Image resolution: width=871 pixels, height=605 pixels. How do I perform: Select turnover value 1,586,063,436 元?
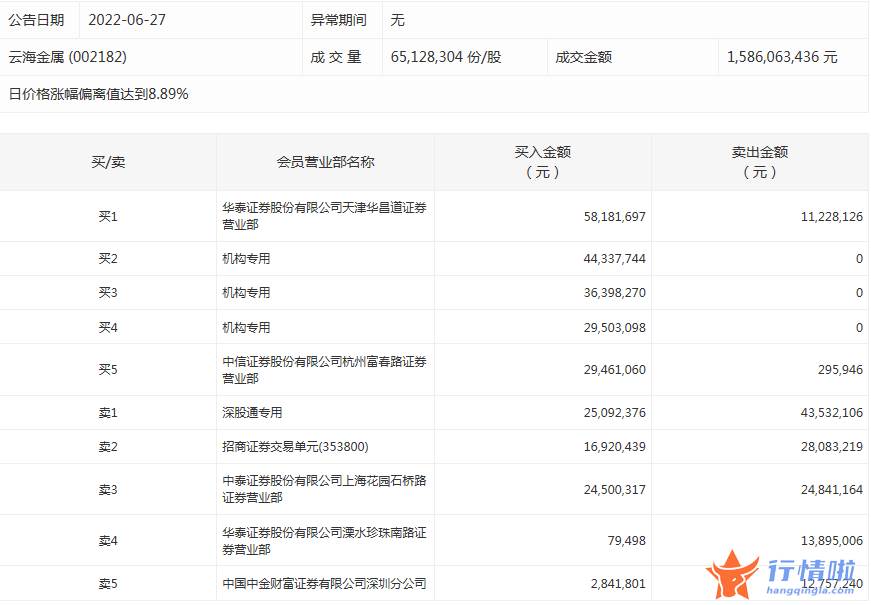click(x=782, y=57)
